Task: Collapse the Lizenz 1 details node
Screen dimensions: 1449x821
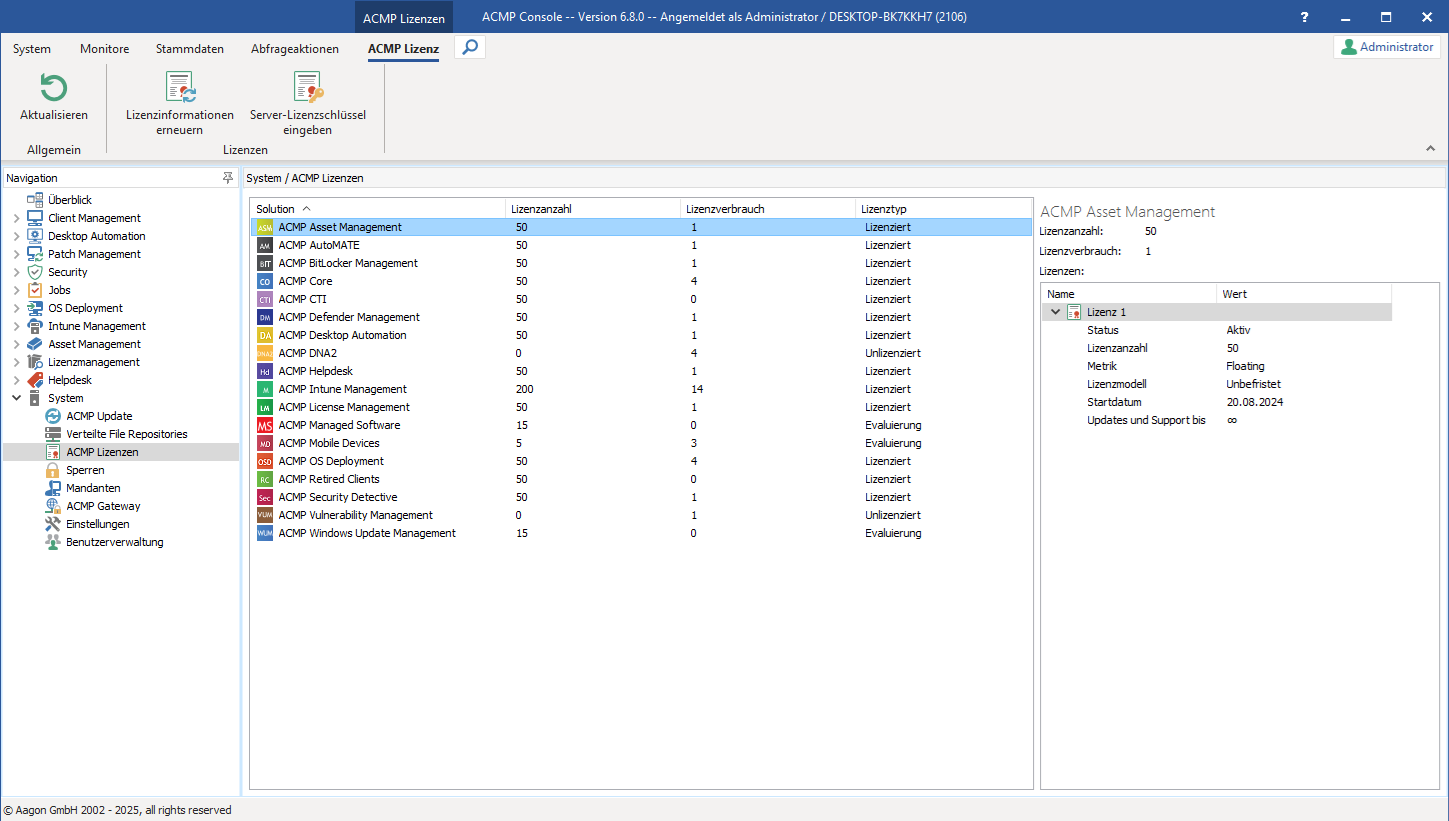Action: point(1055,312)
